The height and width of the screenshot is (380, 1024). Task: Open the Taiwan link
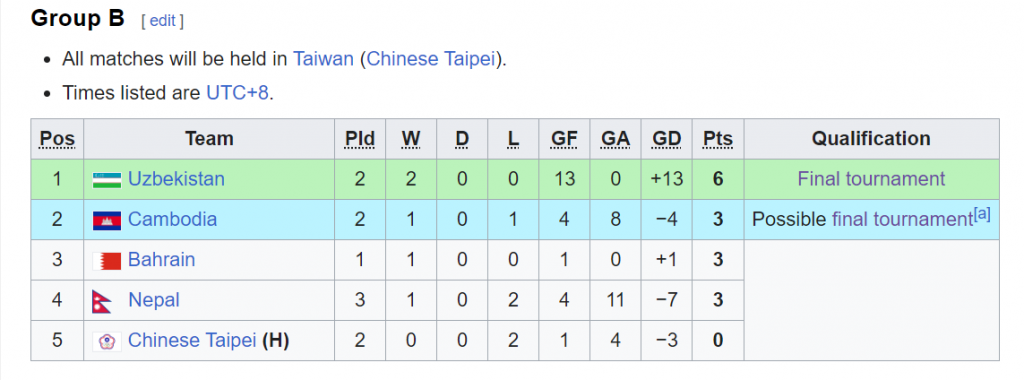[323, 59]
